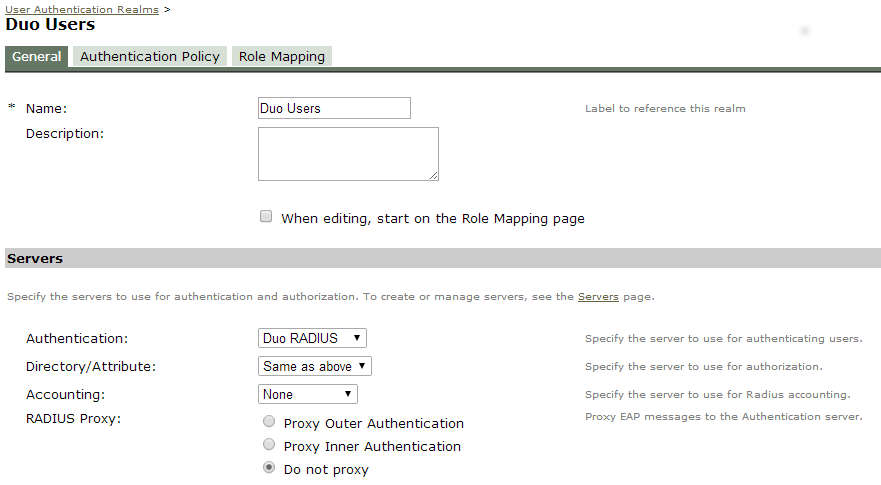Switch to the Authentication Policy tab

(x=149, y=57)
